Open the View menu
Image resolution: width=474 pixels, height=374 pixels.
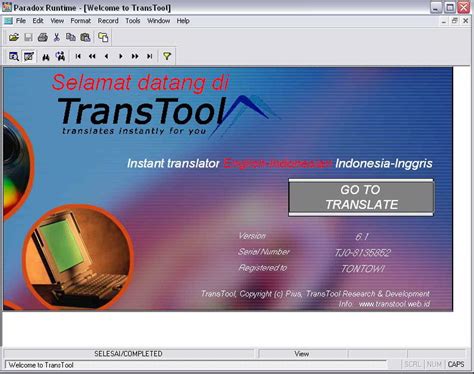point(57,21)
